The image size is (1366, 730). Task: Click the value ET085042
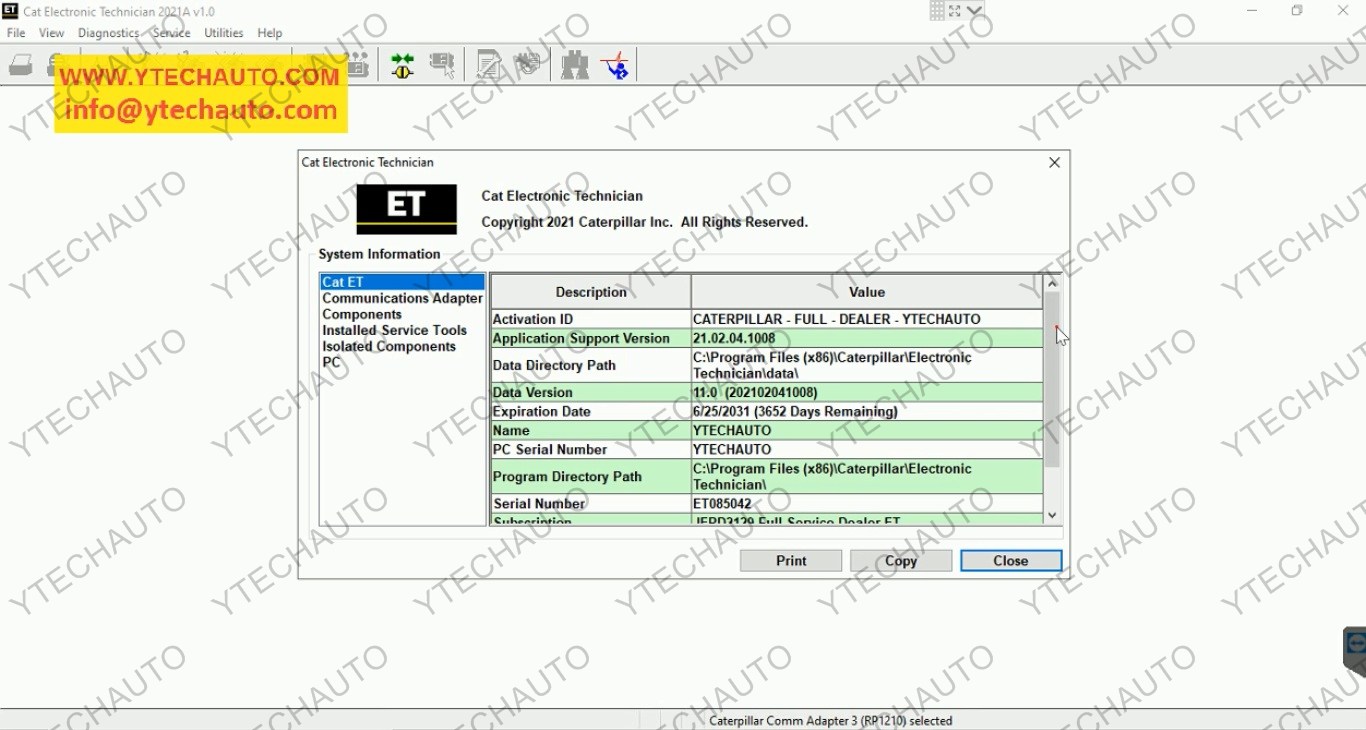[722, 503]
